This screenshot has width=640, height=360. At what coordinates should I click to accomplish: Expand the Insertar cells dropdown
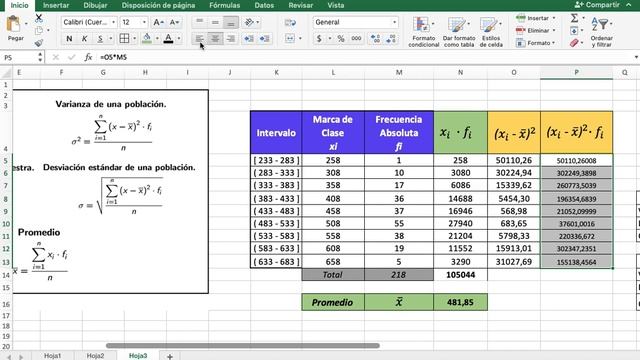(554, 18)
